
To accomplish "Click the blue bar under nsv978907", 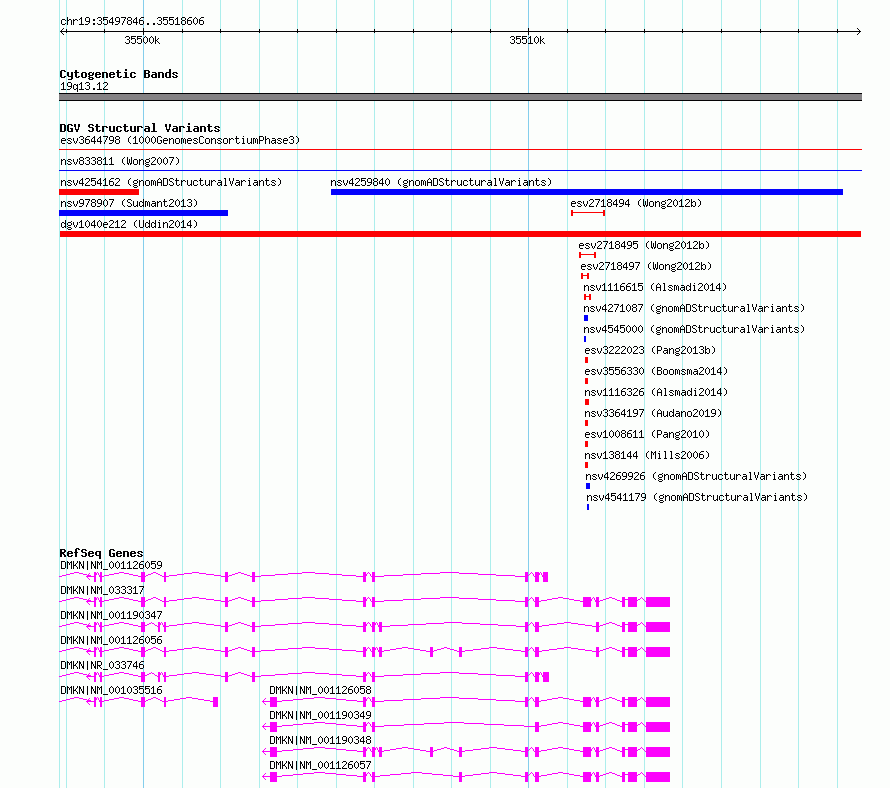I will (144, 213).
